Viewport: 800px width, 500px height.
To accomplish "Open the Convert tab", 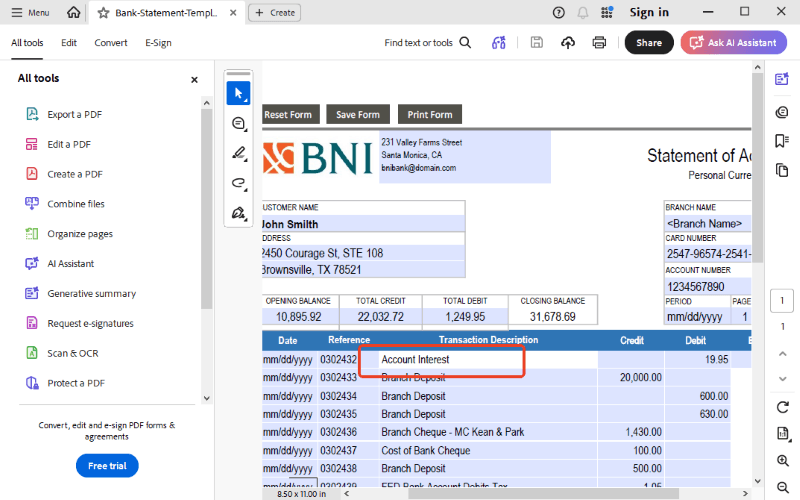I will coord(111,43).
